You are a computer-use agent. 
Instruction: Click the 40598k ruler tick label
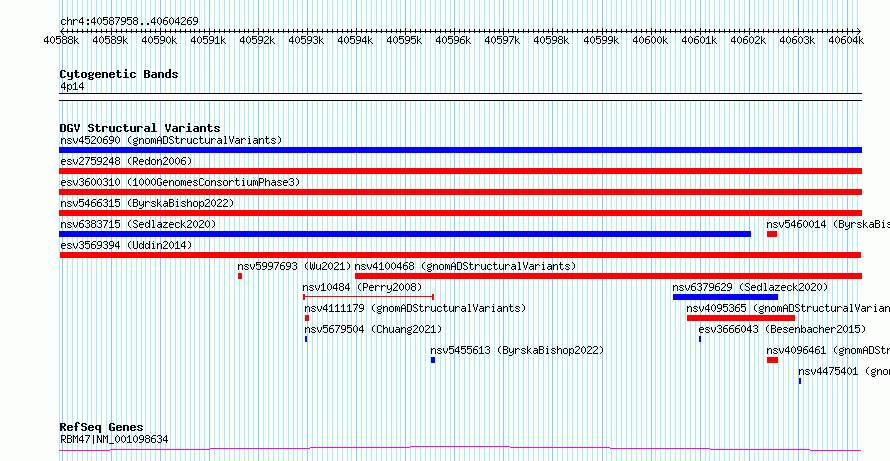point(550,40)
